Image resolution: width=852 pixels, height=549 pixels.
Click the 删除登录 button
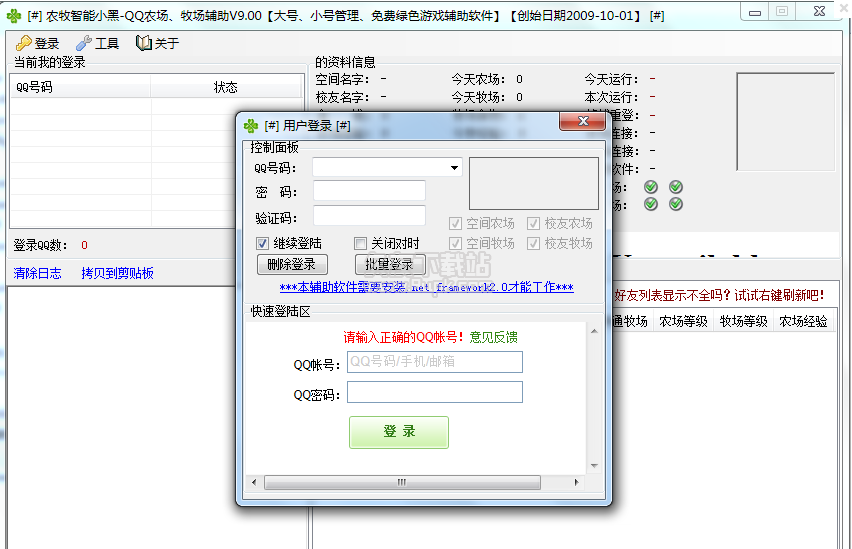click(292, 265)
